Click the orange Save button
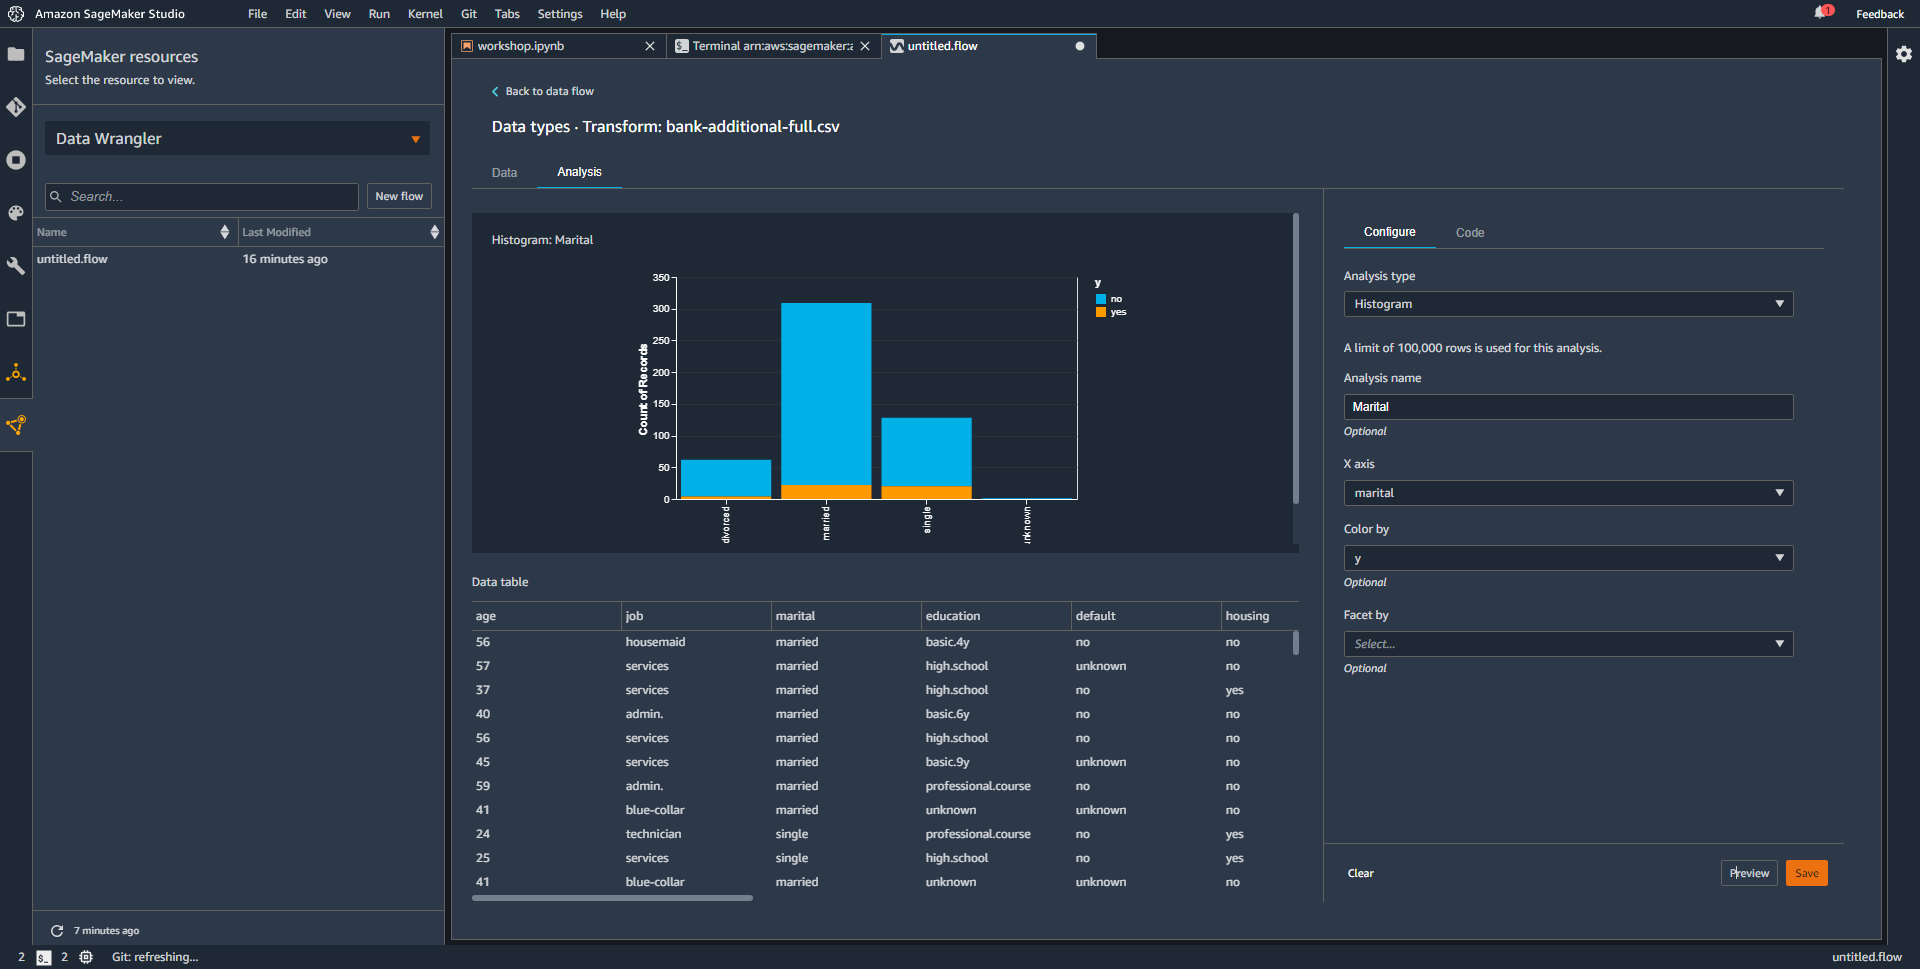The width and height of the screenshot is (1920, 969). click(x=1806, y=873)
